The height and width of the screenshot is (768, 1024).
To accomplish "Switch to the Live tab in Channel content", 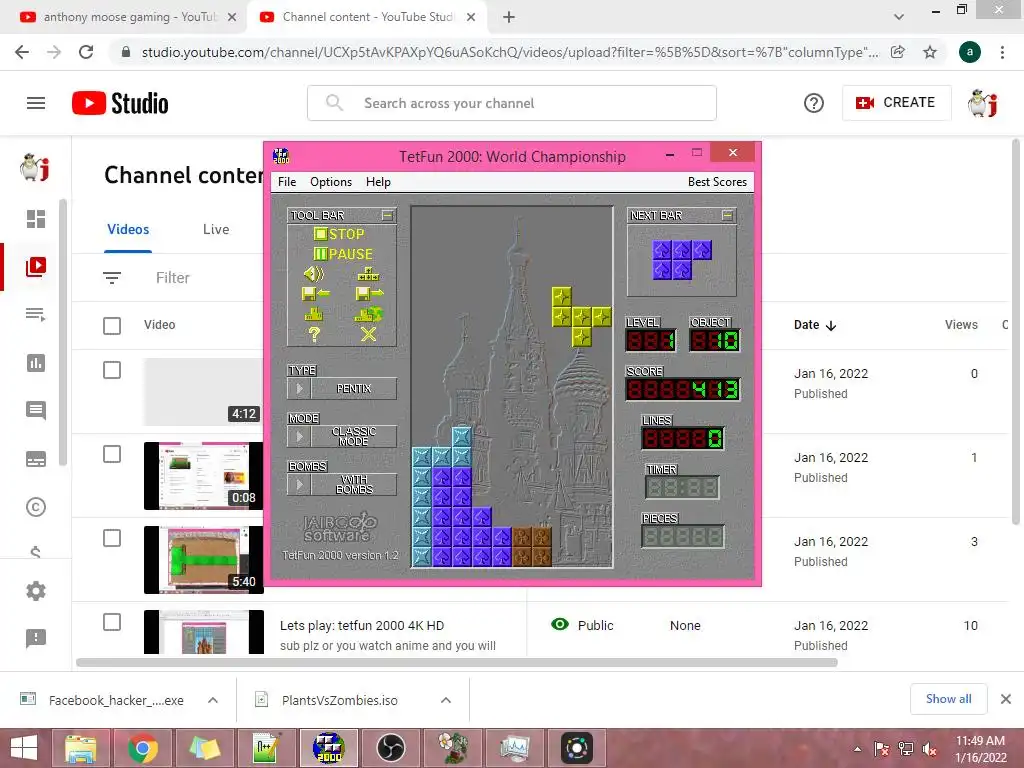I will [216, 229].
